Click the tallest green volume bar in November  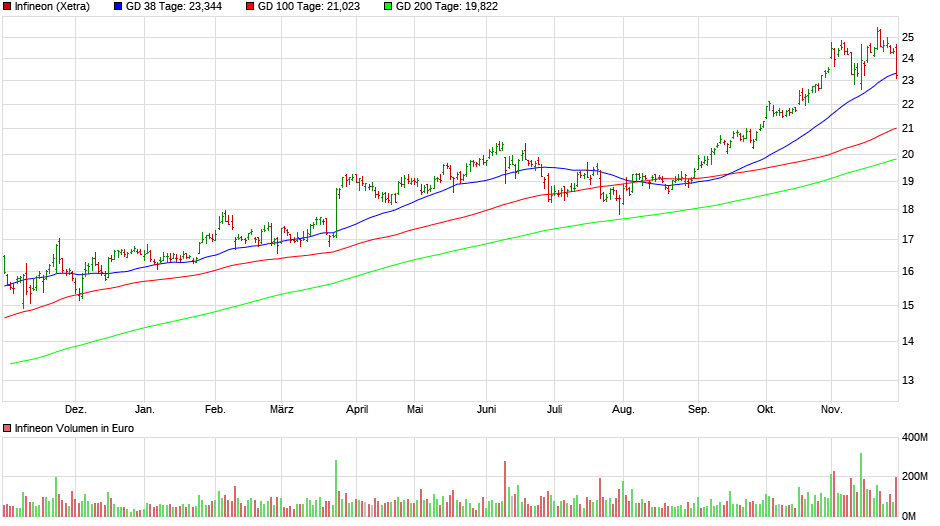861,485
